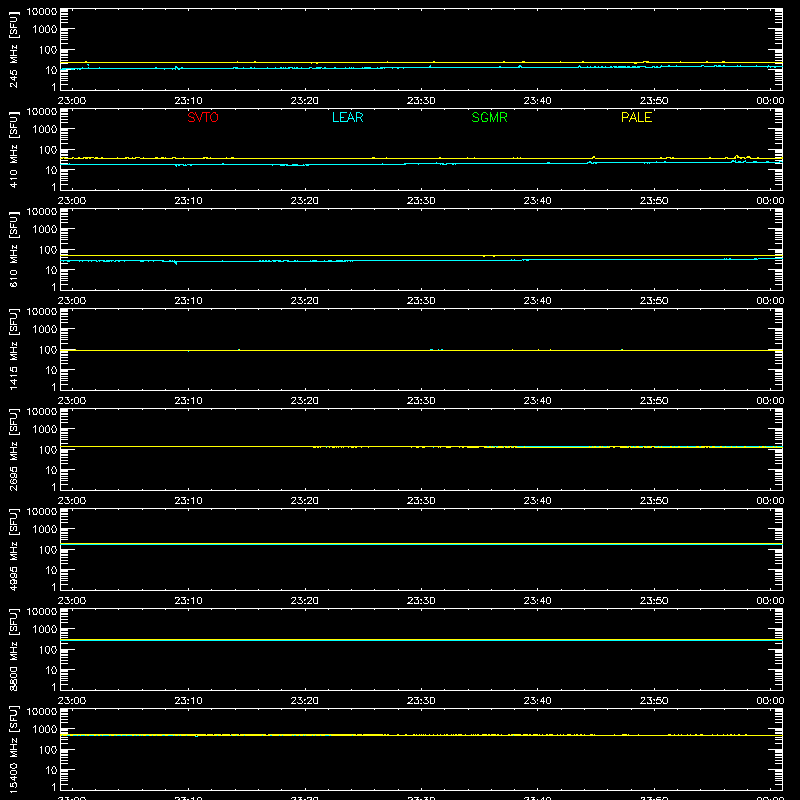Click 23:00 label under the 1415 MHz plot
The image size is (800, 800).
click(x=72, y=401)
